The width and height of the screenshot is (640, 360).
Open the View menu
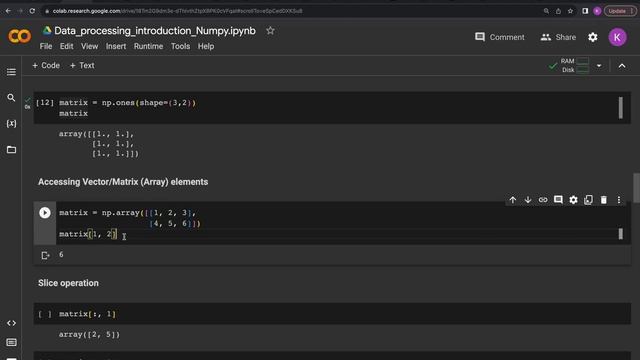pos(89,46)
